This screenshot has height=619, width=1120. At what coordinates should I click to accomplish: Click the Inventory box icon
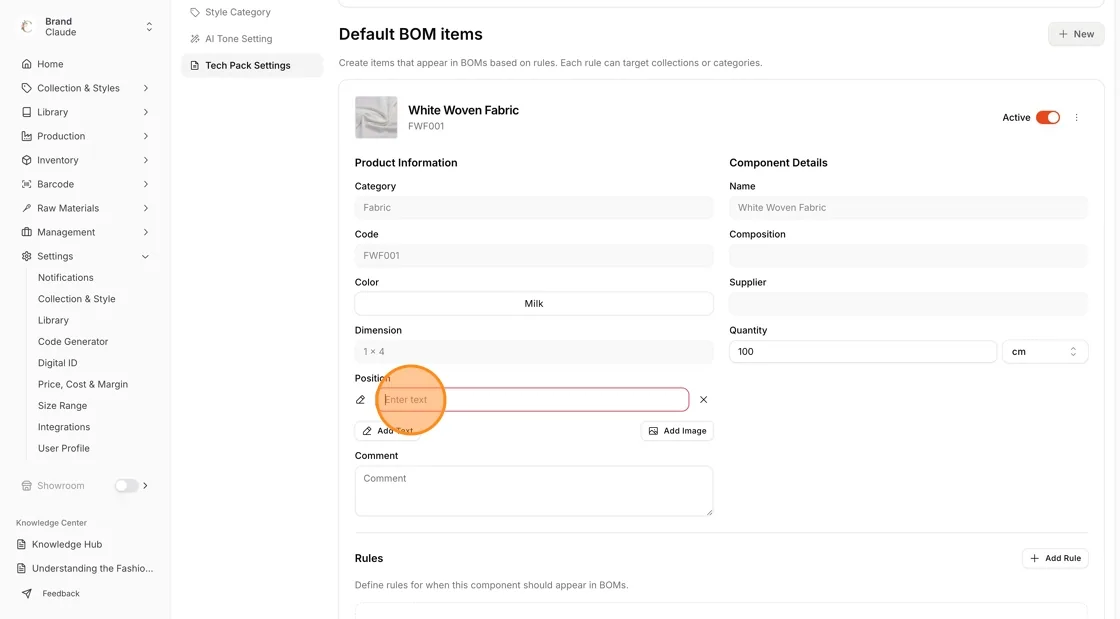pos(26,160)
